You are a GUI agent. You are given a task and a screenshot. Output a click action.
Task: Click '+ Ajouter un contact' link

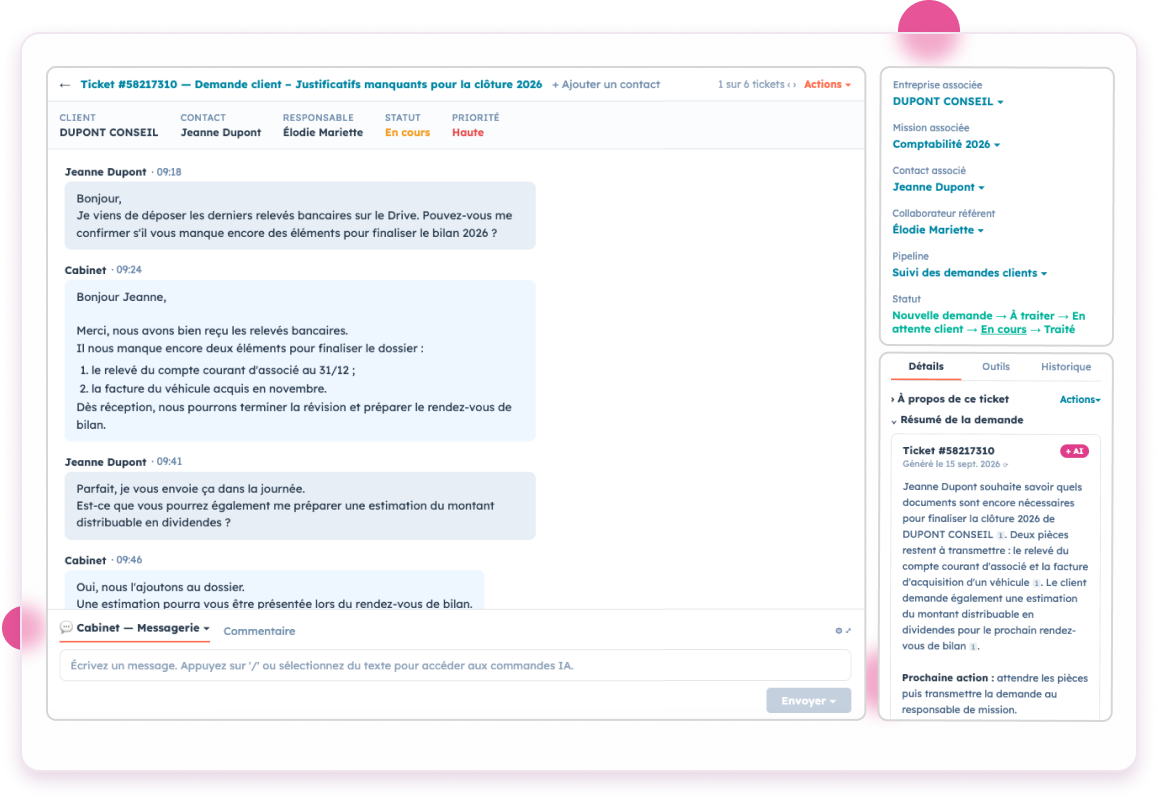pyautogui.click(x=606, y=85)
